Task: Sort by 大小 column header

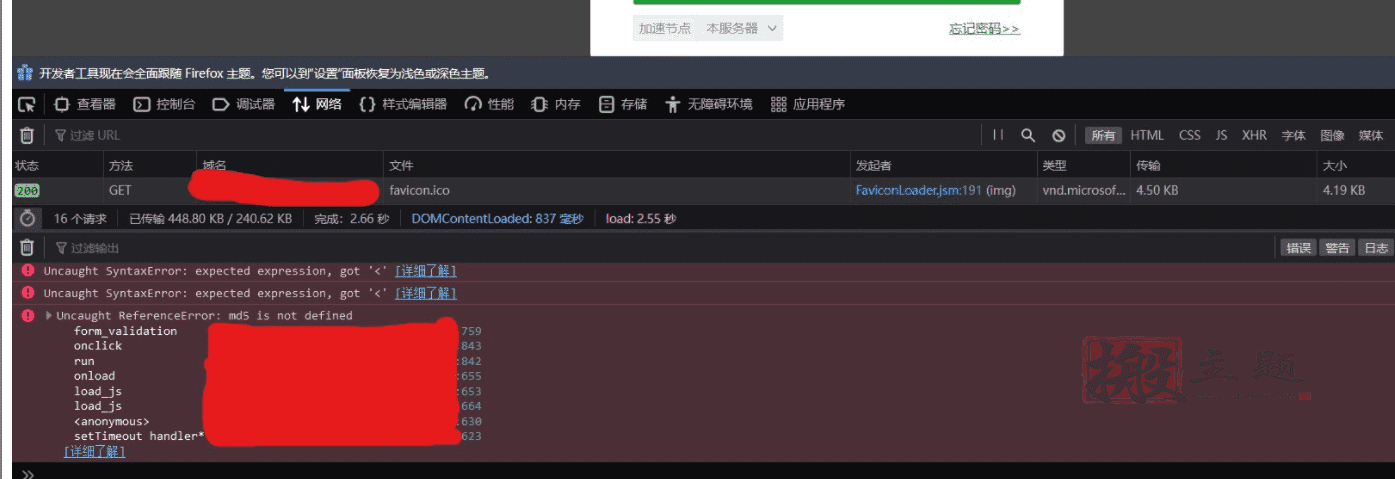Action: [1356, 165]
